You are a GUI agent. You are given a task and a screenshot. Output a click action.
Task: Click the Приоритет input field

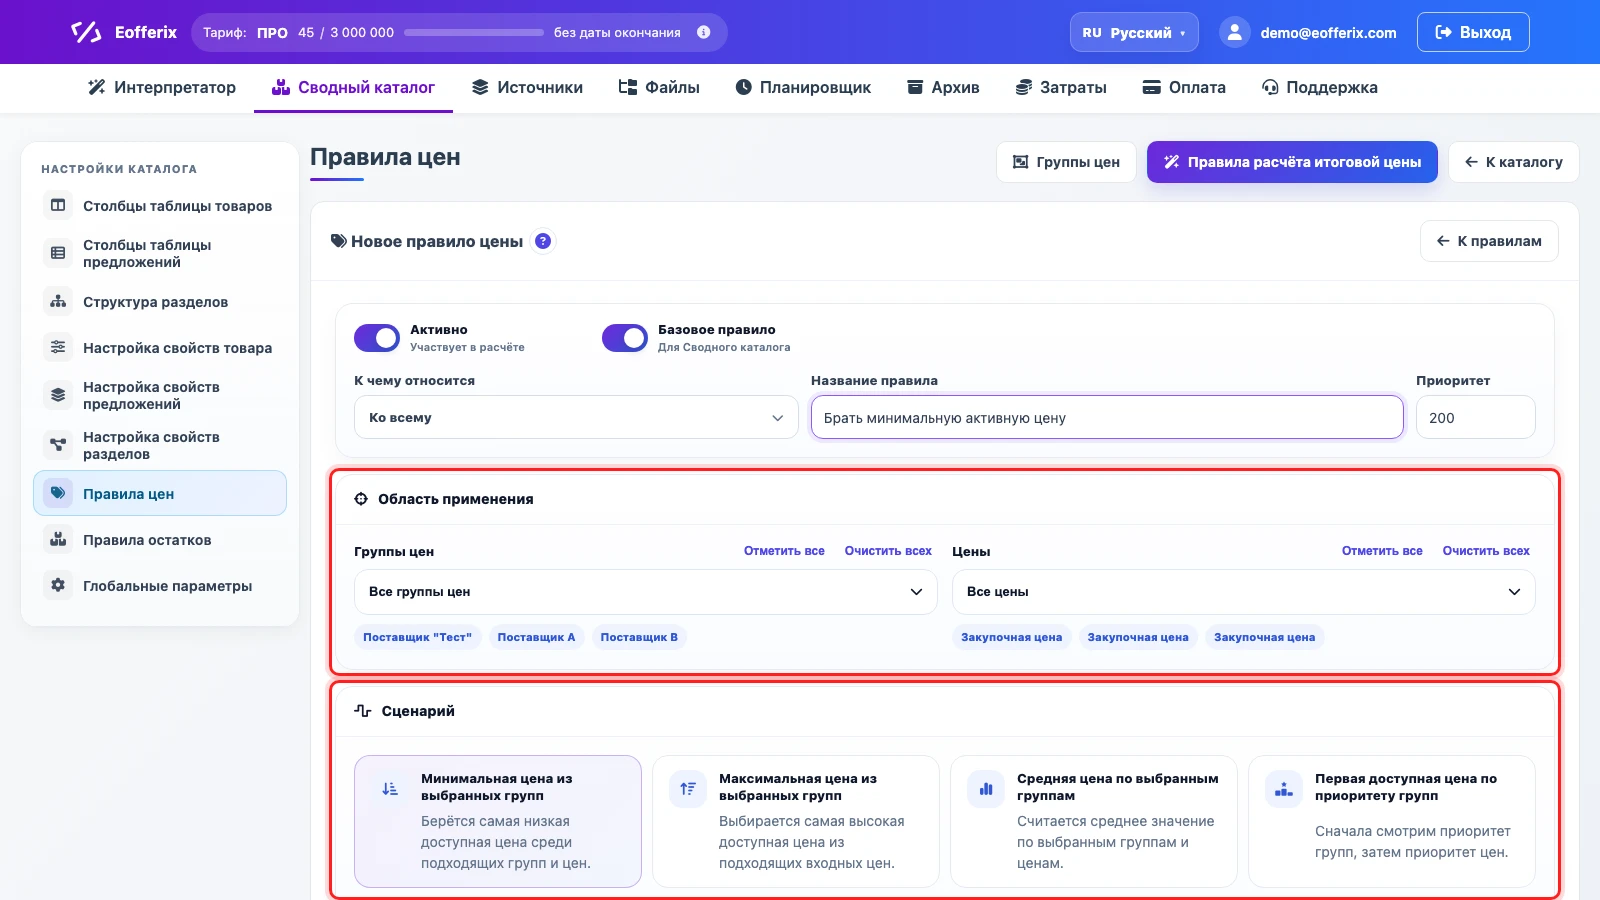[x=1476, y=417]
